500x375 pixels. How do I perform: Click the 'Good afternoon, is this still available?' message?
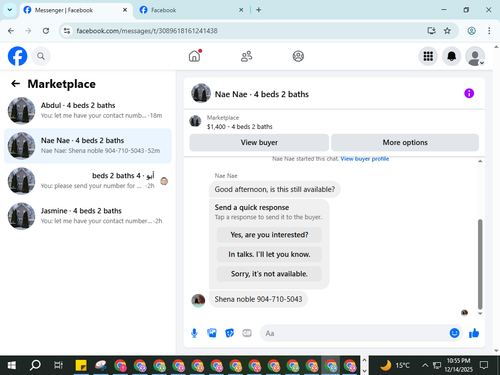click(x=275, y=189)
